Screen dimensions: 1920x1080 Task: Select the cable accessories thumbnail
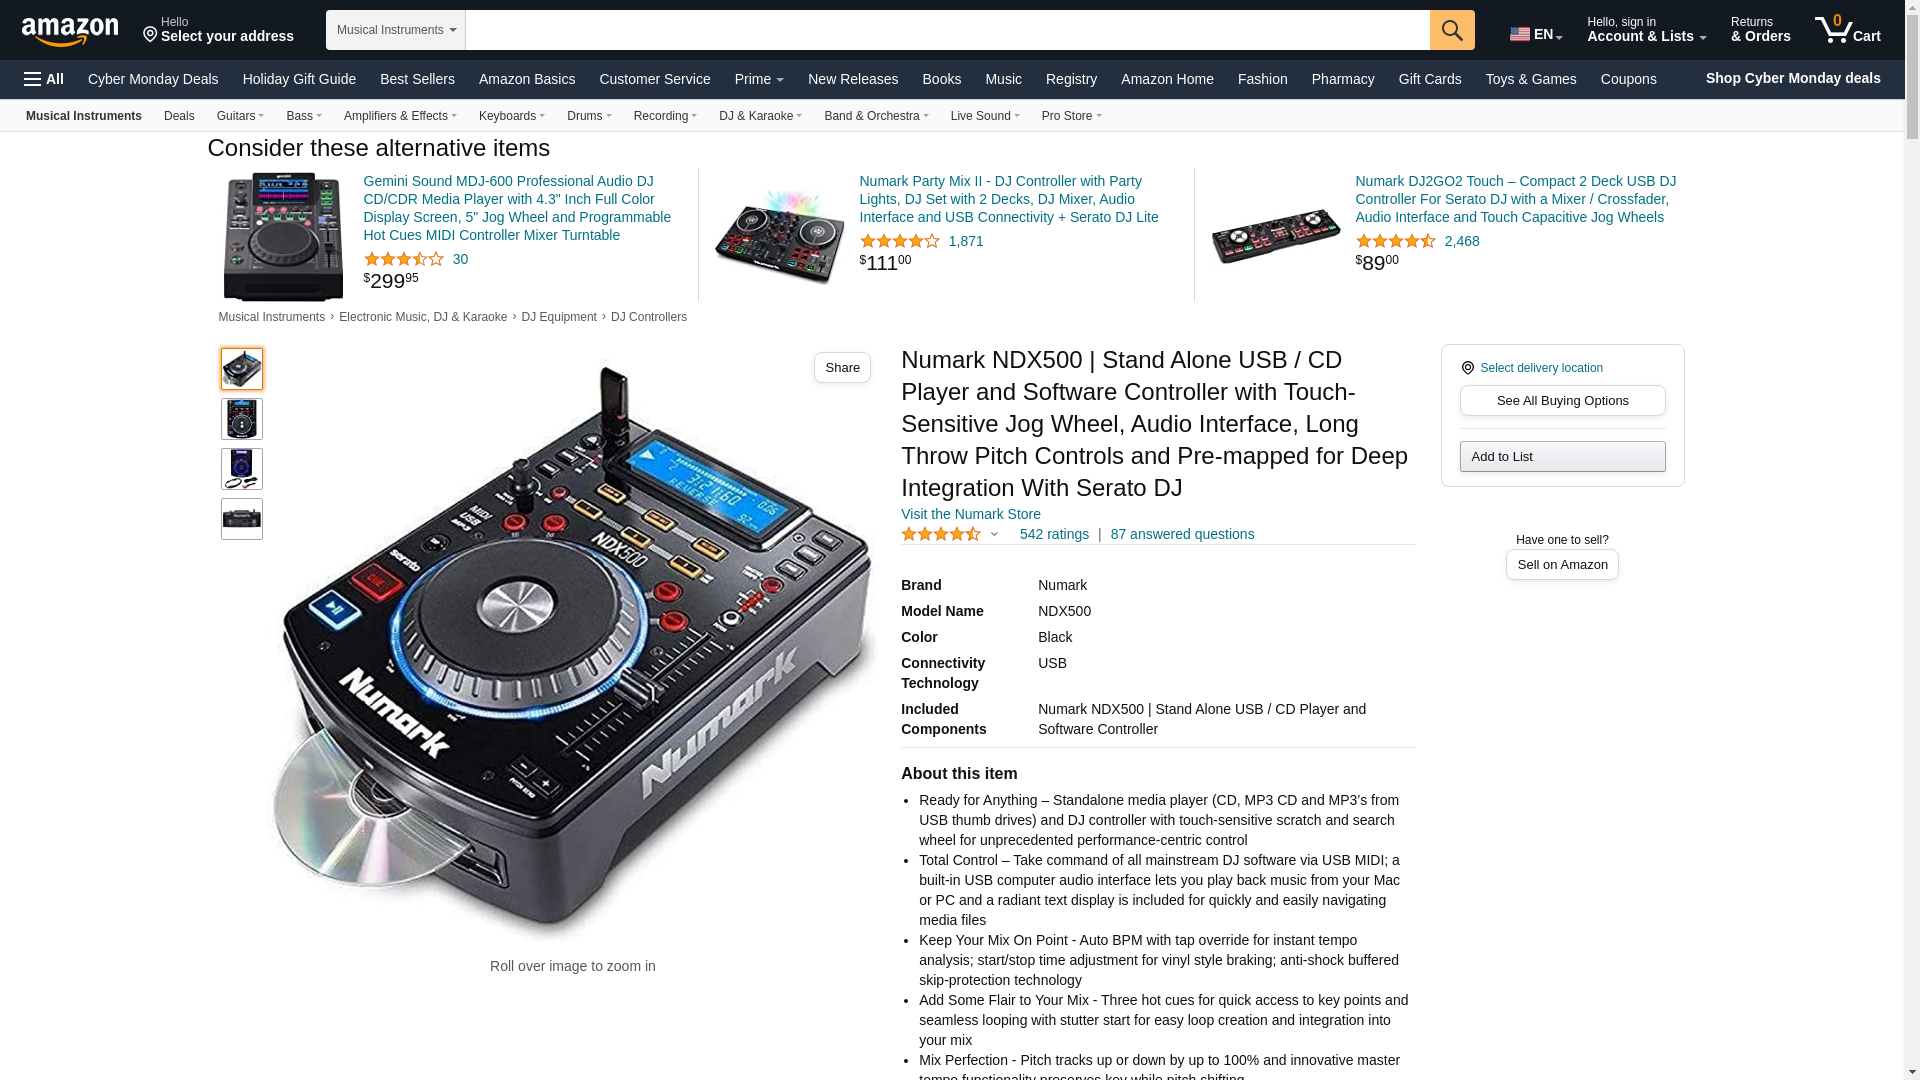point(242,469)
